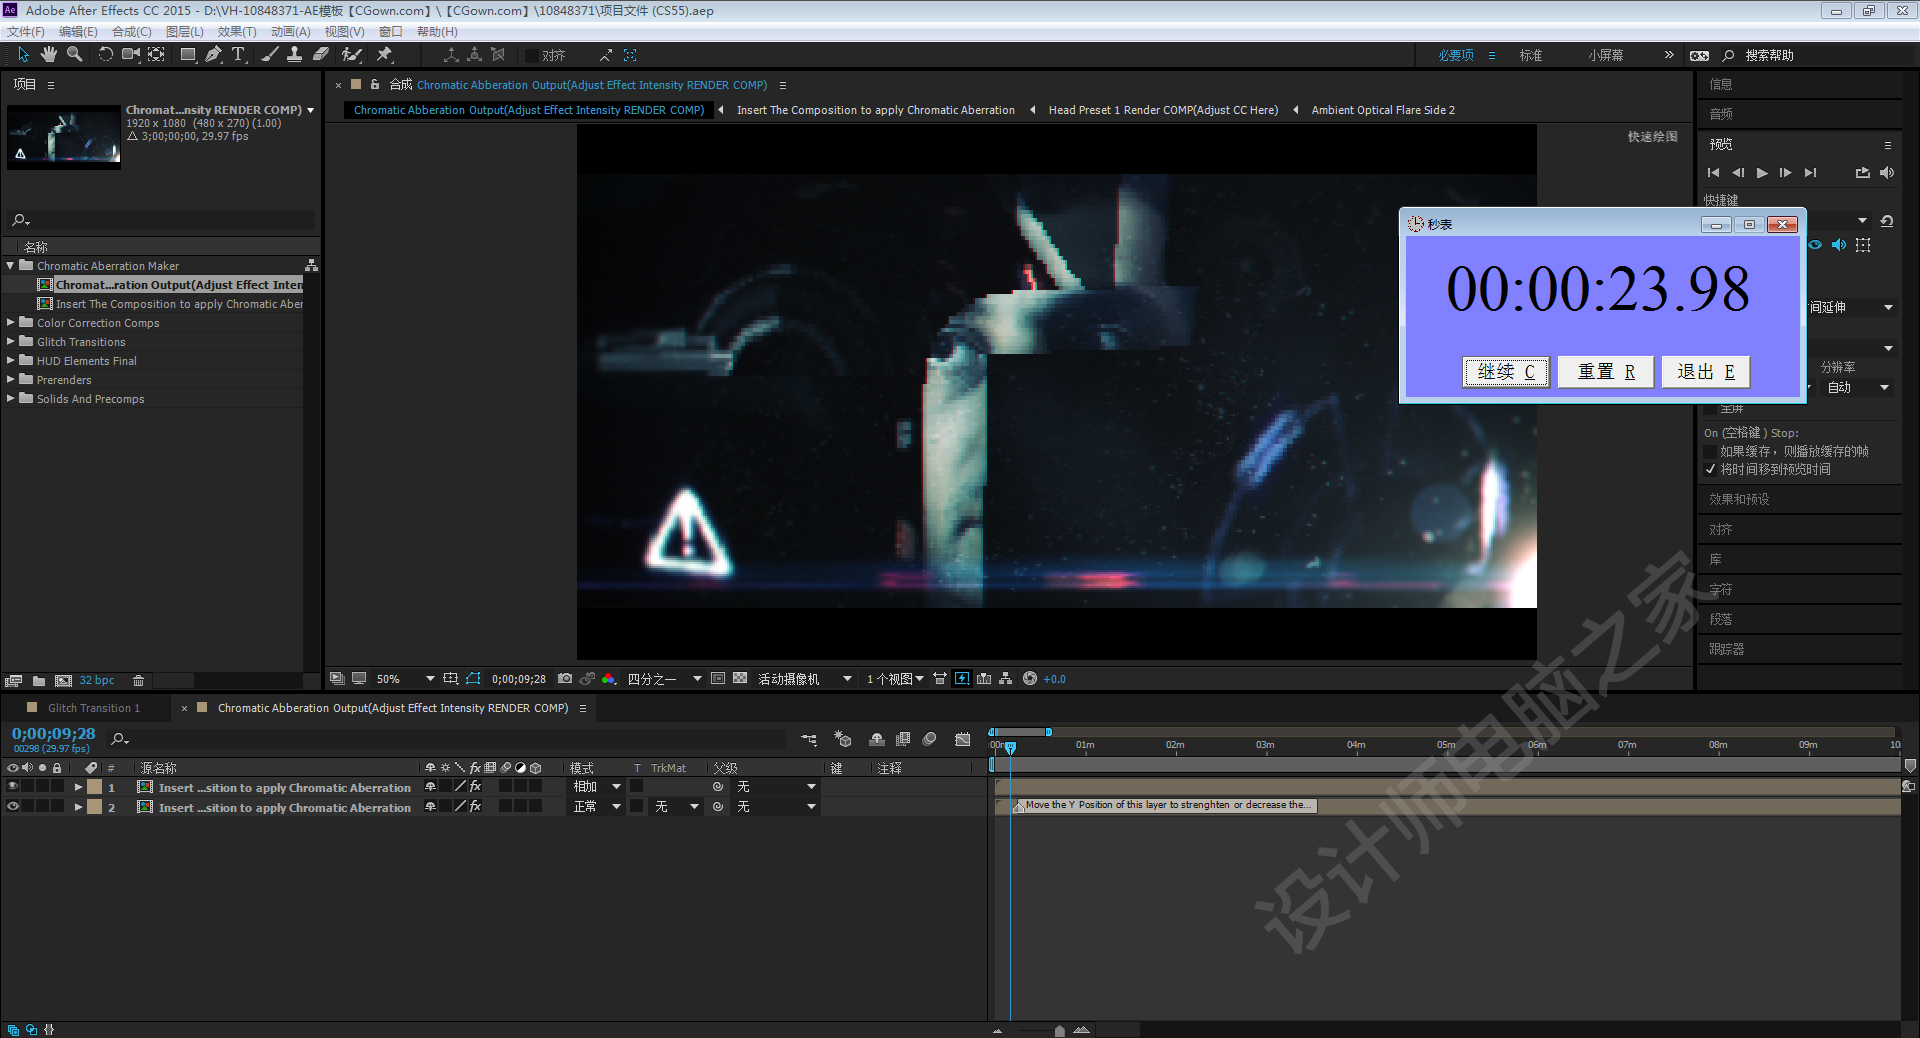Click 继续 C button in stopwatch window
The height and width of the screenshot is (1038, 1920).
tap(1506, 372)
